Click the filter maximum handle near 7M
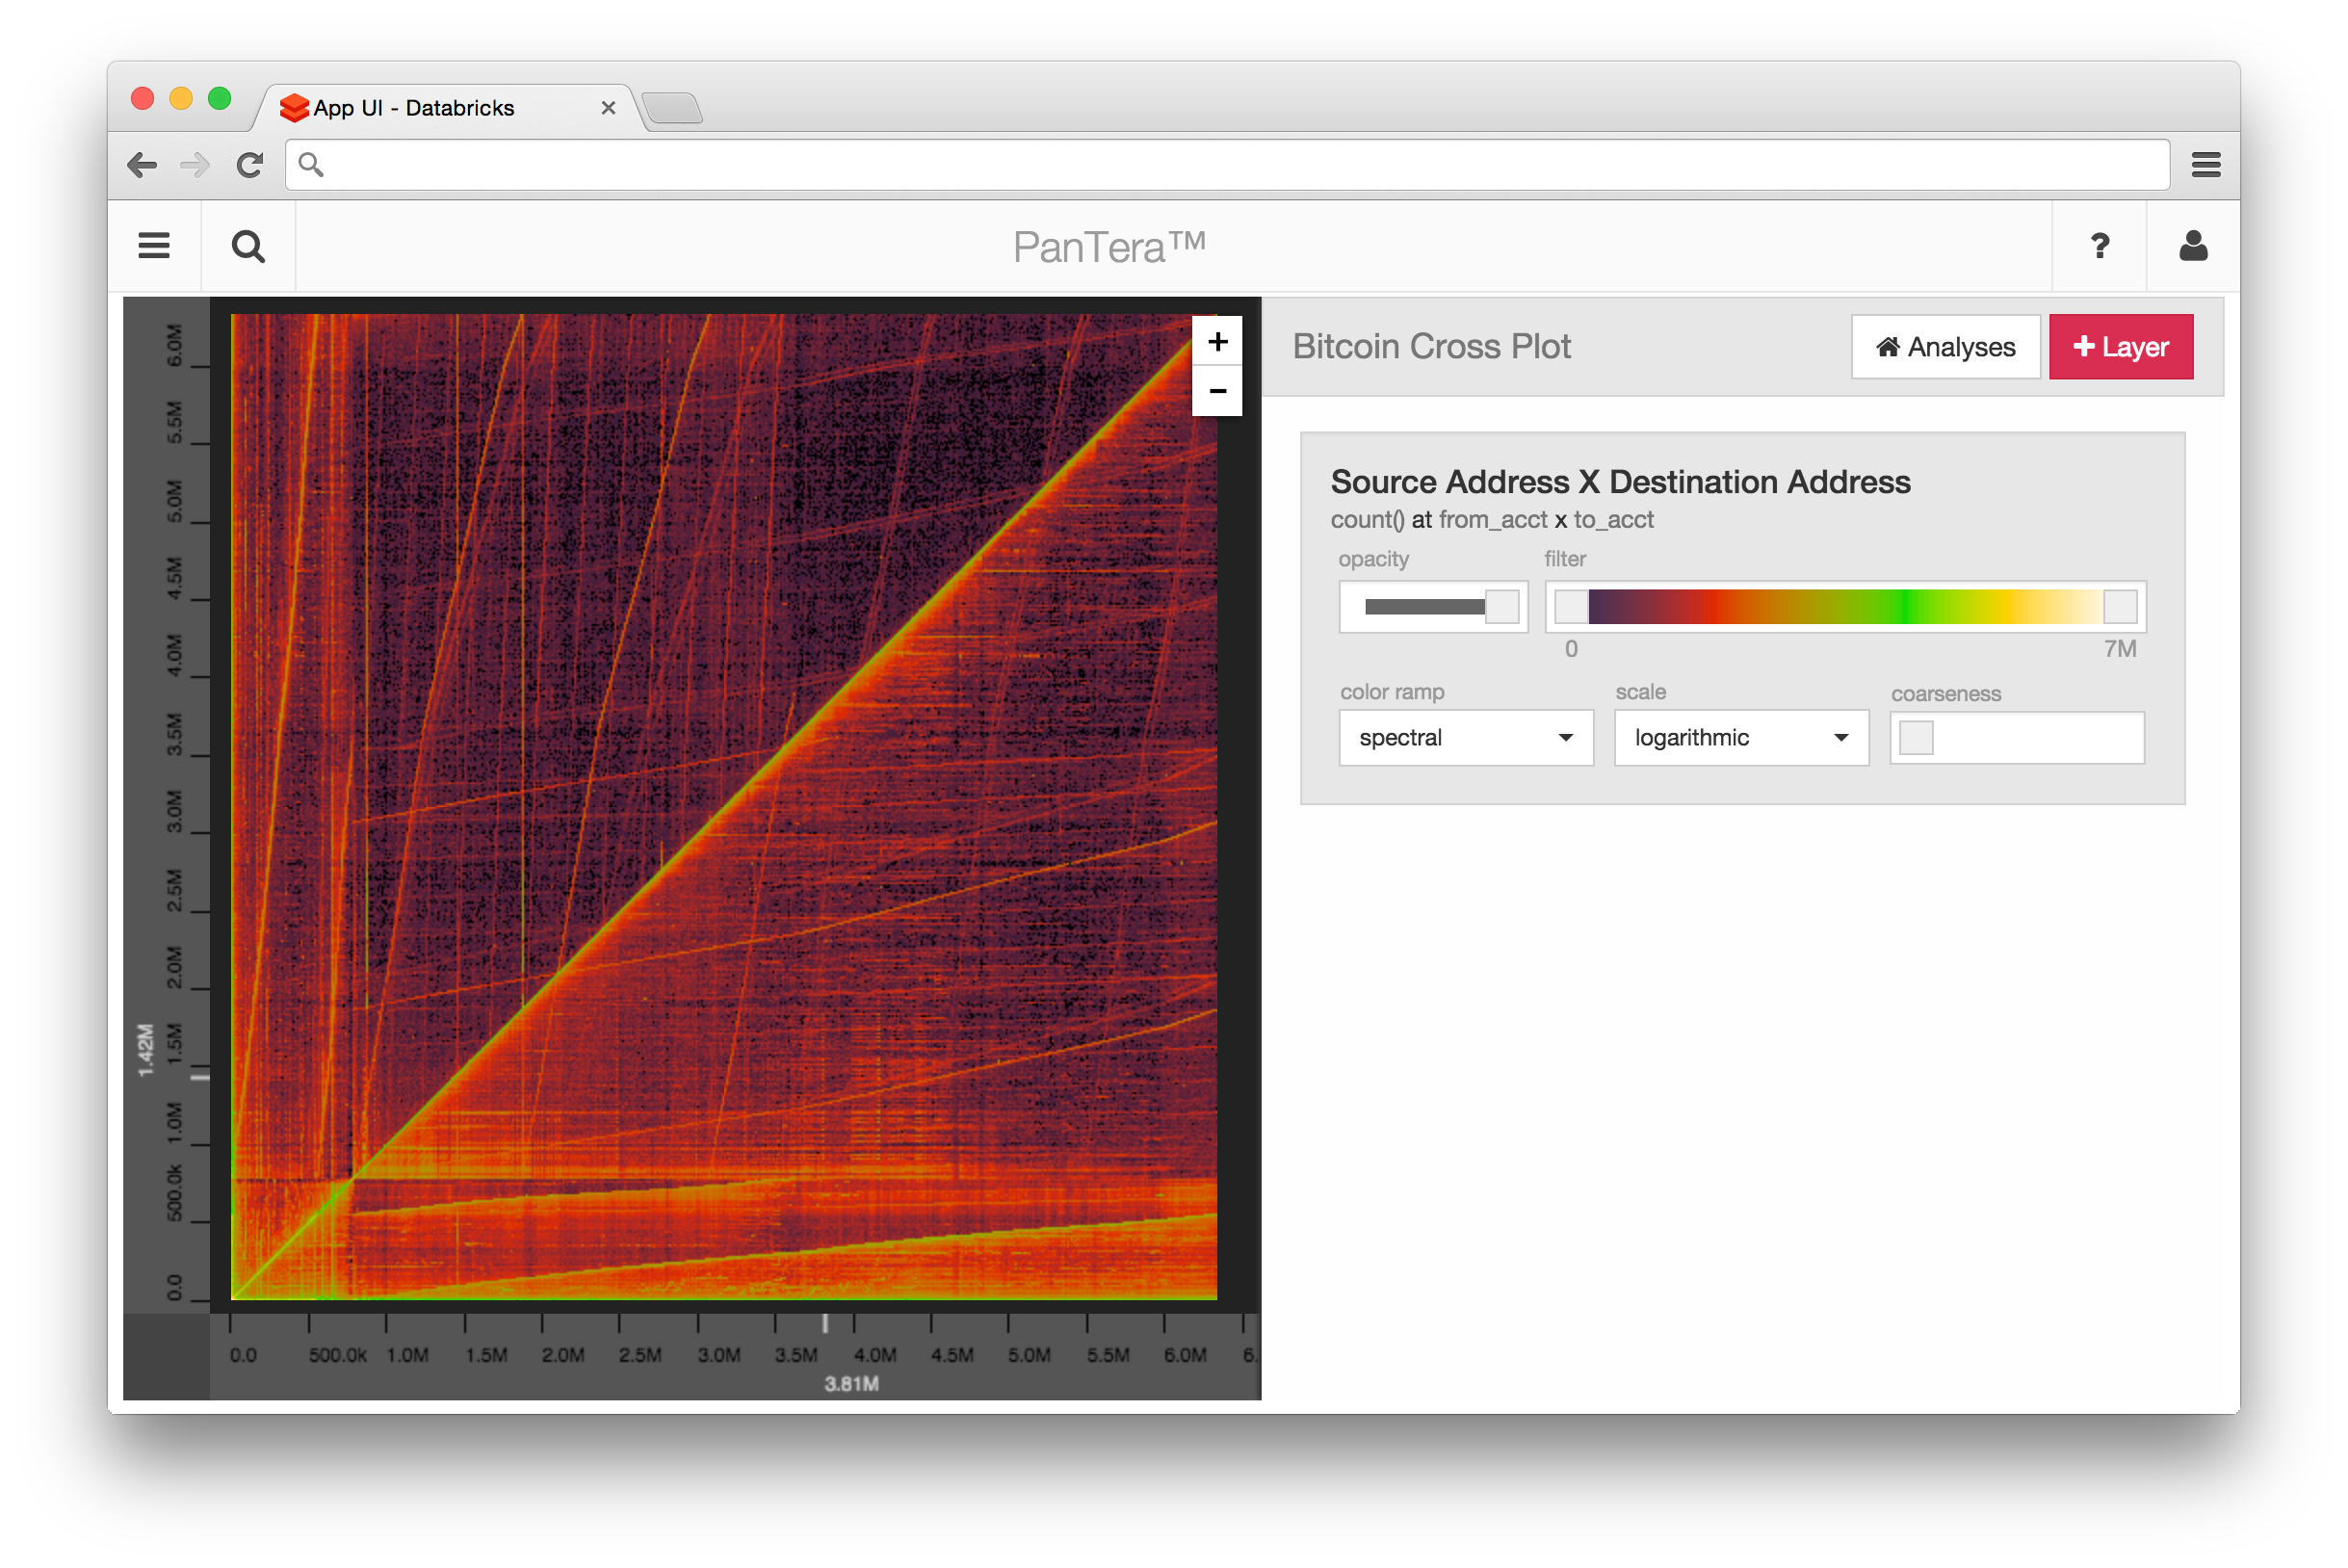 coord(2120,607)
